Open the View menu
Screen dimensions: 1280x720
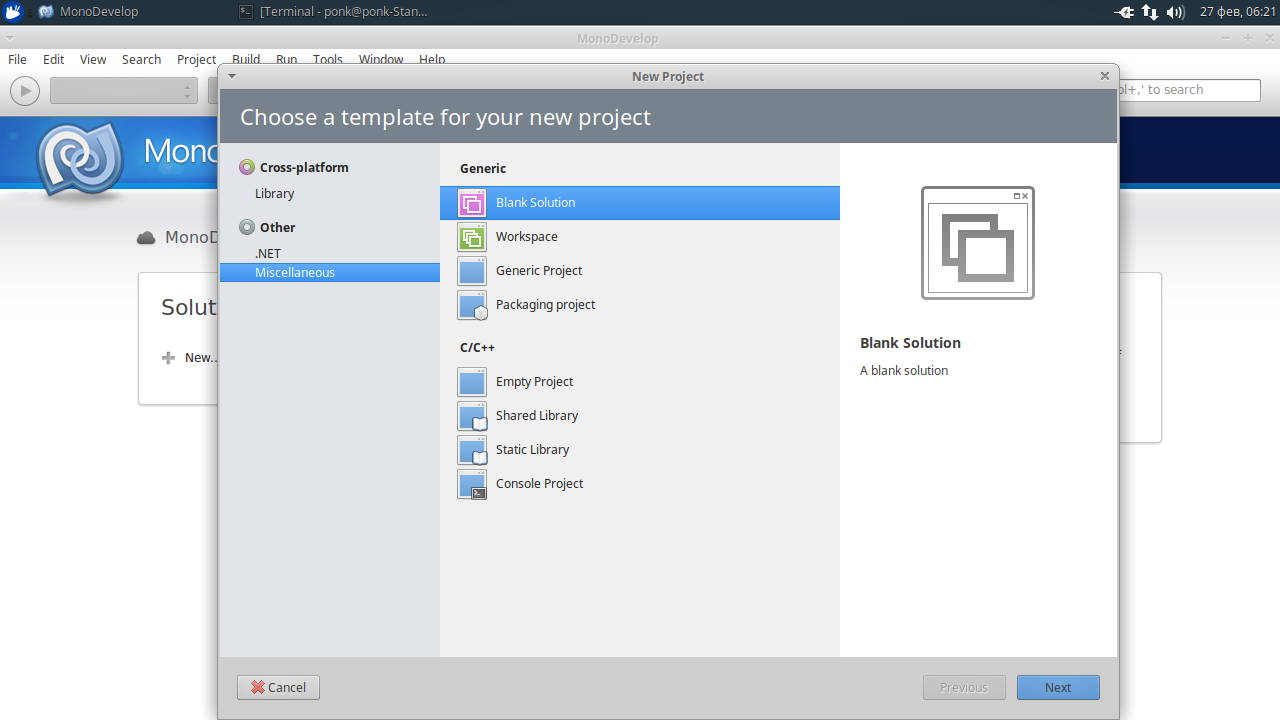coord(93,59)
